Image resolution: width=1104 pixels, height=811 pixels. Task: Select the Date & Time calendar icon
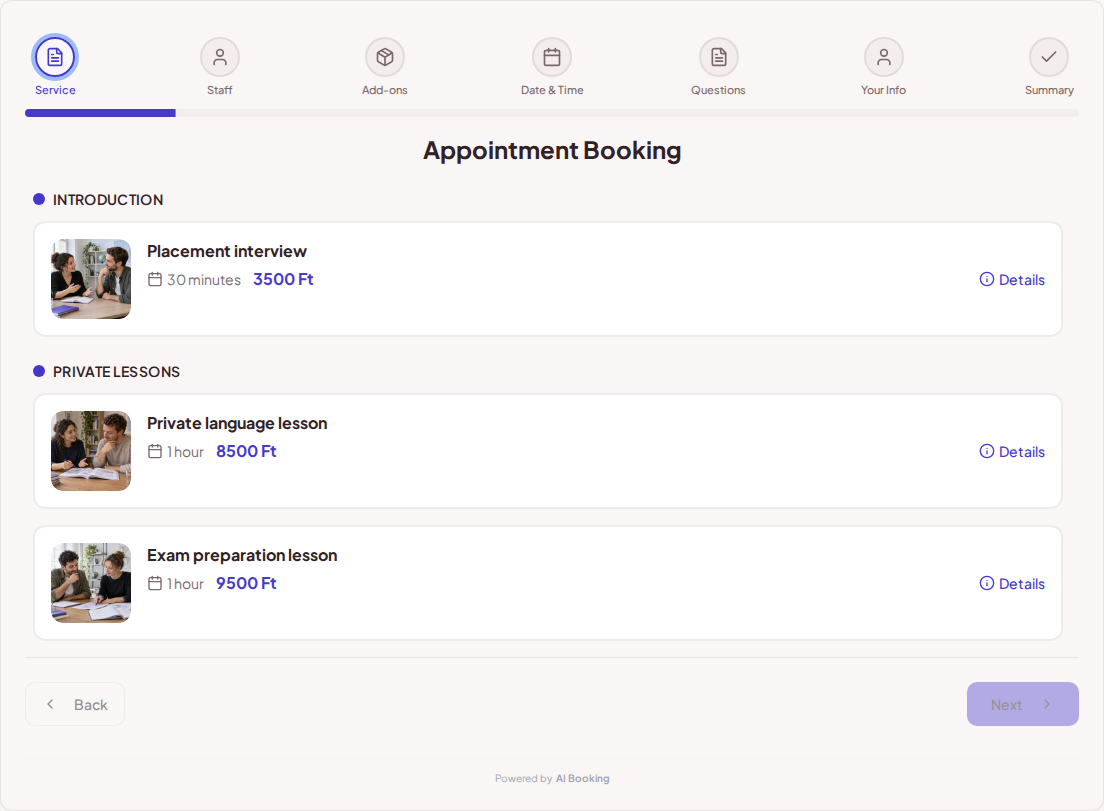point(552,57)
